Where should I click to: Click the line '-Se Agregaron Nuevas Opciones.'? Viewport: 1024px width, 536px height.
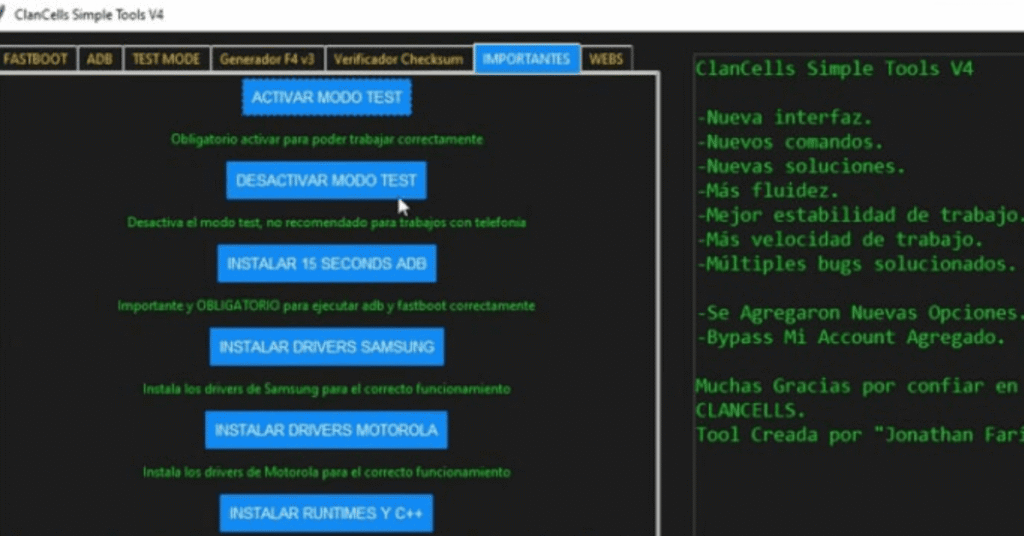point(859,313)
